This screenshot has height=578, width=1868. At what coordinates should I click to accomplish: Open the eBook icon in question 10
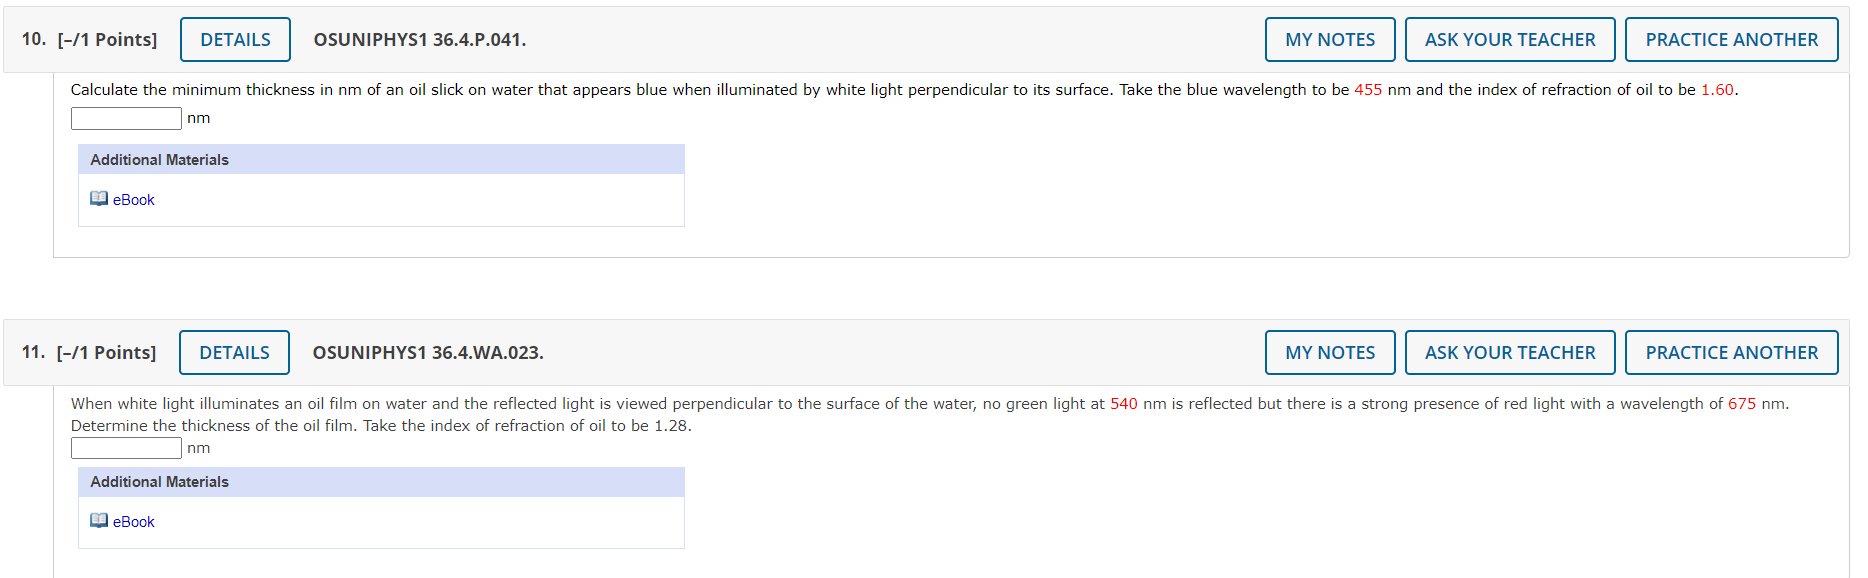[99, 199]
